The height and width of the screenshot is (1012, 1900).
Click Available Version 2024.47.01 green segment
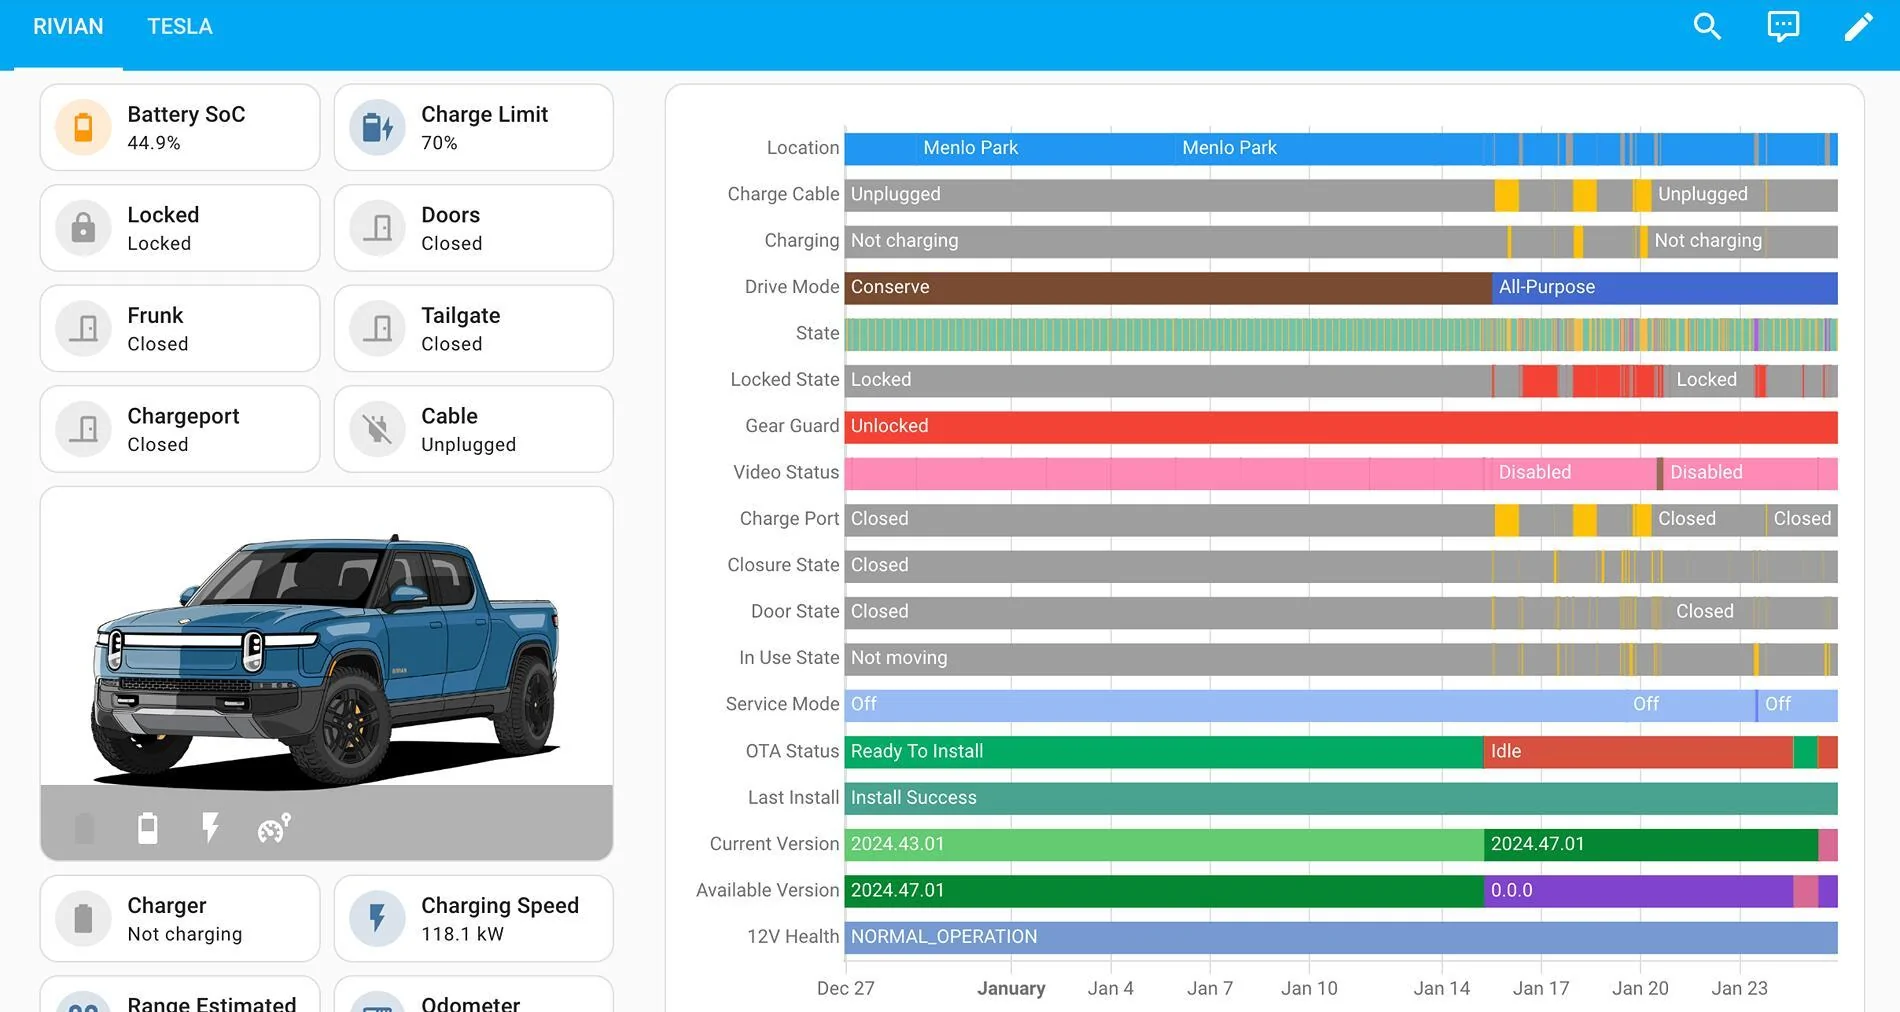[1164, 891]
